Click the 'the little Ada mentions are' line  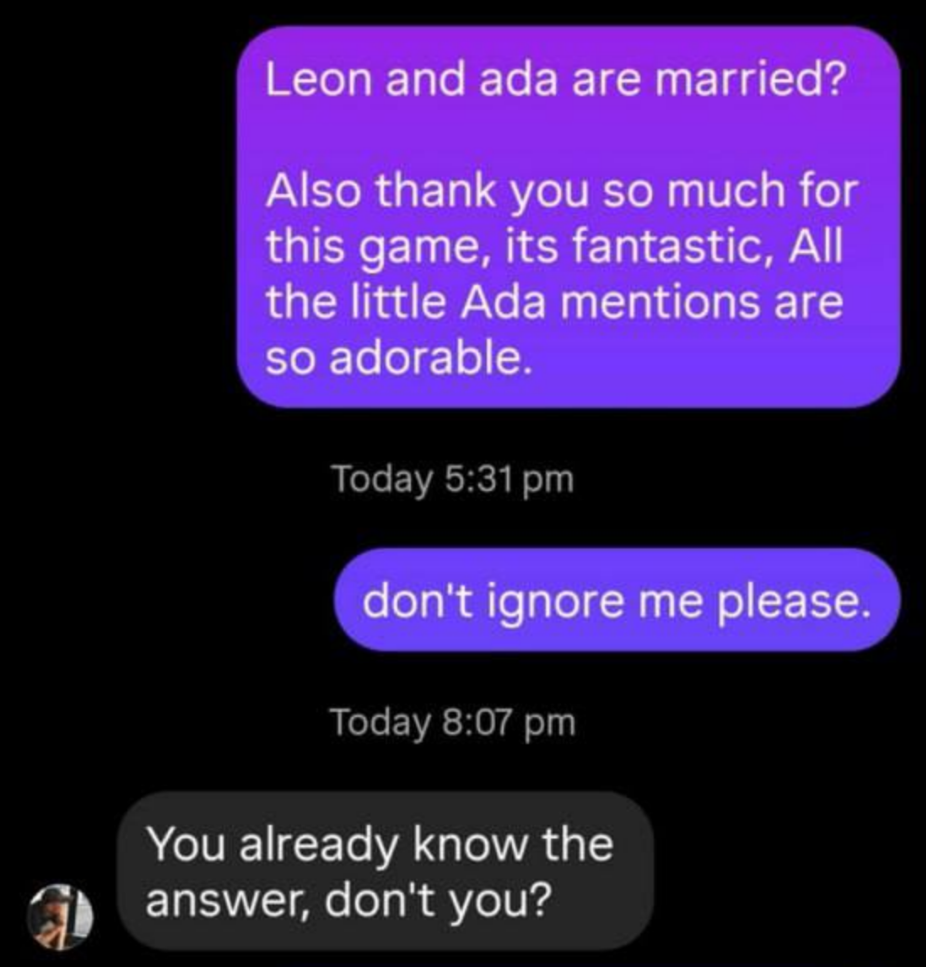coord(554,302)
